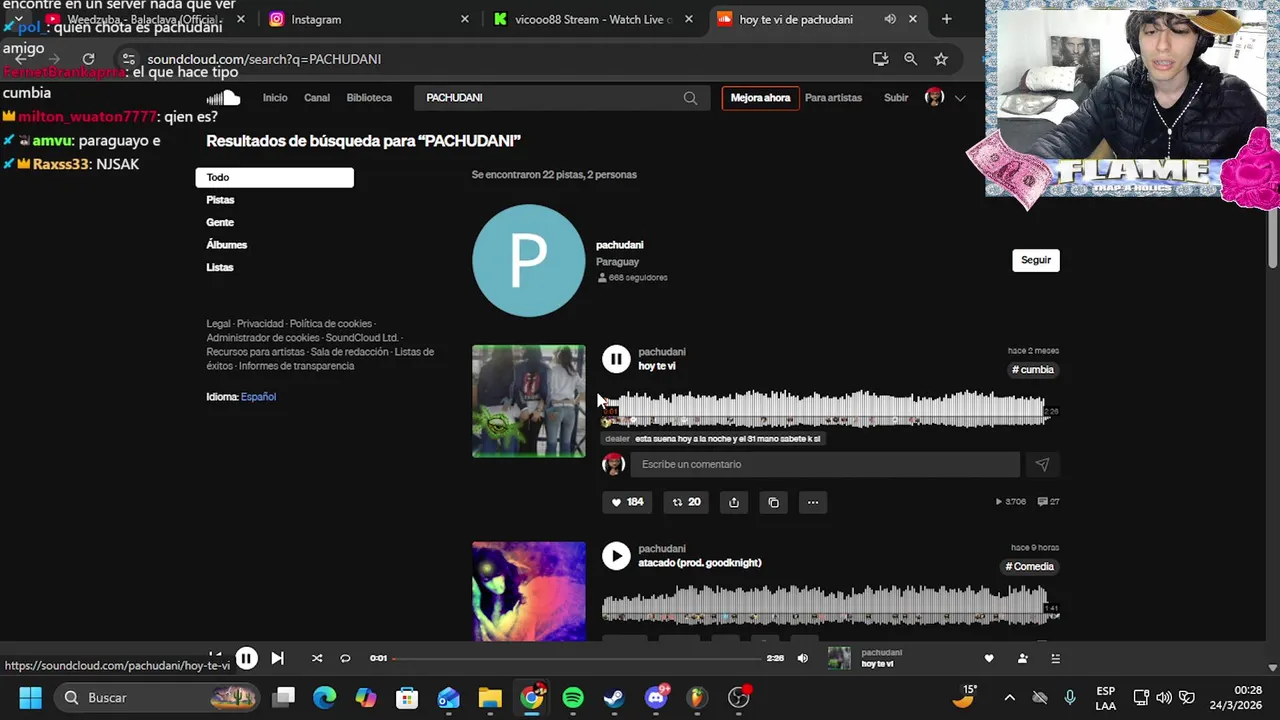Open Biblioteca in SoundCloud nav
The height and width of the screenshot is (720, 1280).
click(369, 97)
